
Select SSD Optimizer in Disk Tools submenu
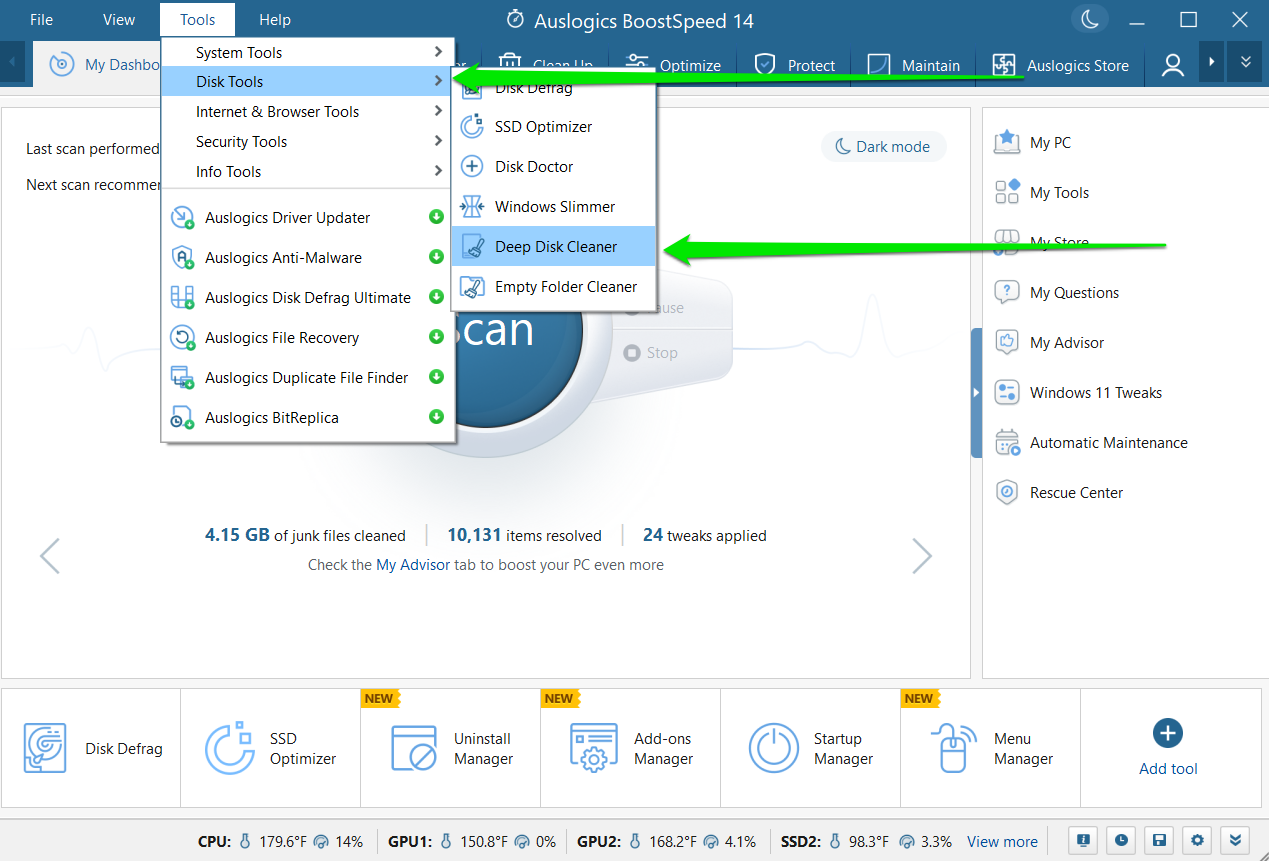click(543, 127)
